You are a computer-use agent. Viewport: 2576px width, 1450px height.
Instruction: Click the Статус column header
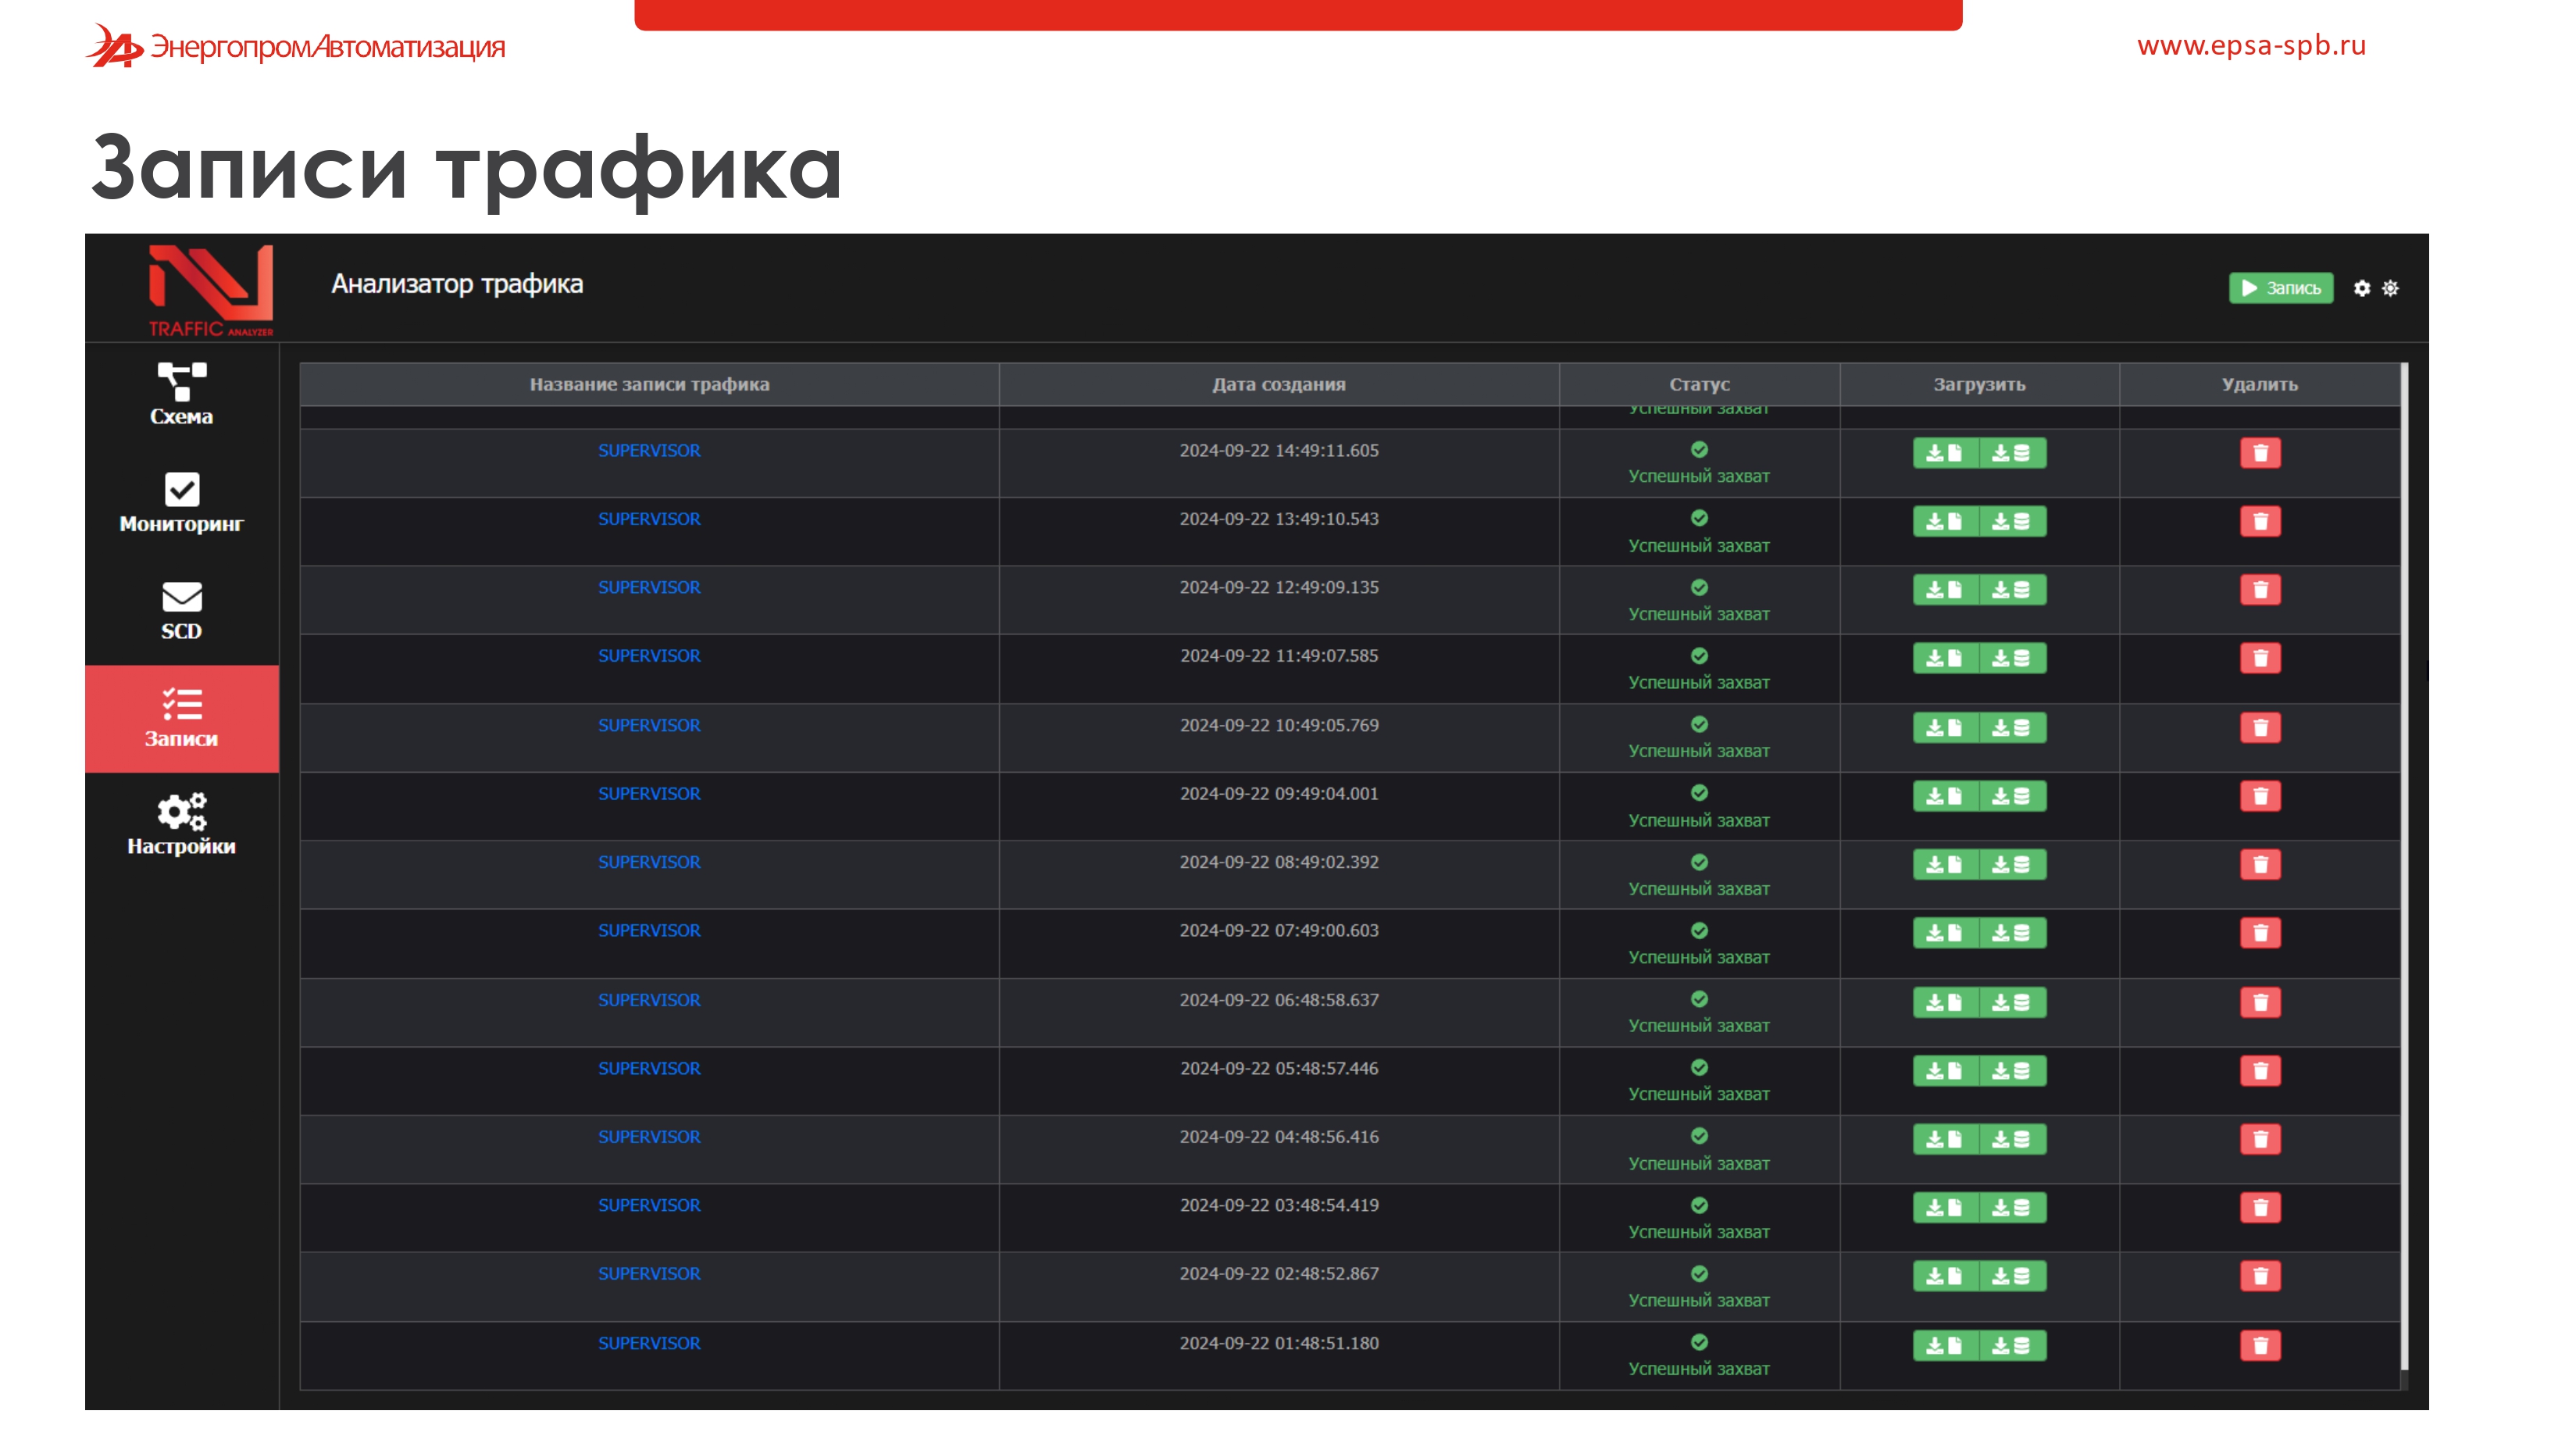coord(1699,383)
